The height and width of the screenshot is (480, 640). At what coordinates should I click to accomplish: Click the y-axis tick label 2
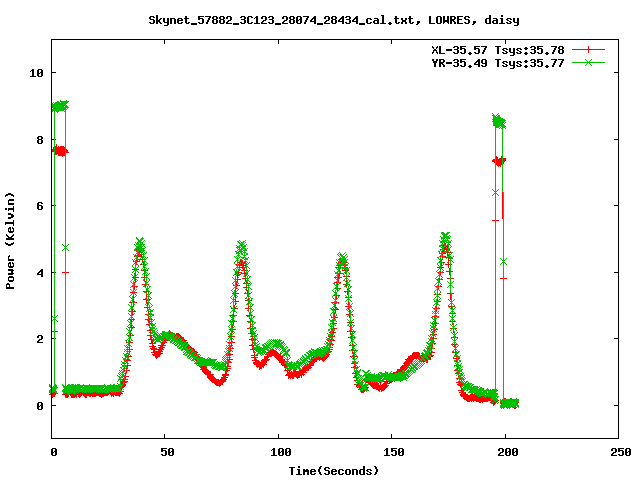click(x=39, y=339)
